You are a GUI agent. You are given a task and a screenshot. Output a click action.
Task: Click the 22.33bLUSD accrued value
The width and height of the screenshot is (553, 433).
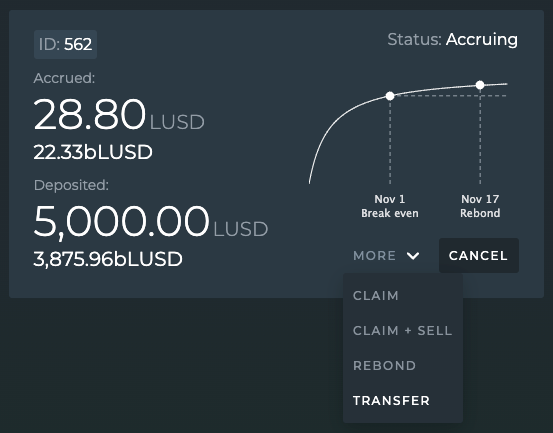coord(93,152)
